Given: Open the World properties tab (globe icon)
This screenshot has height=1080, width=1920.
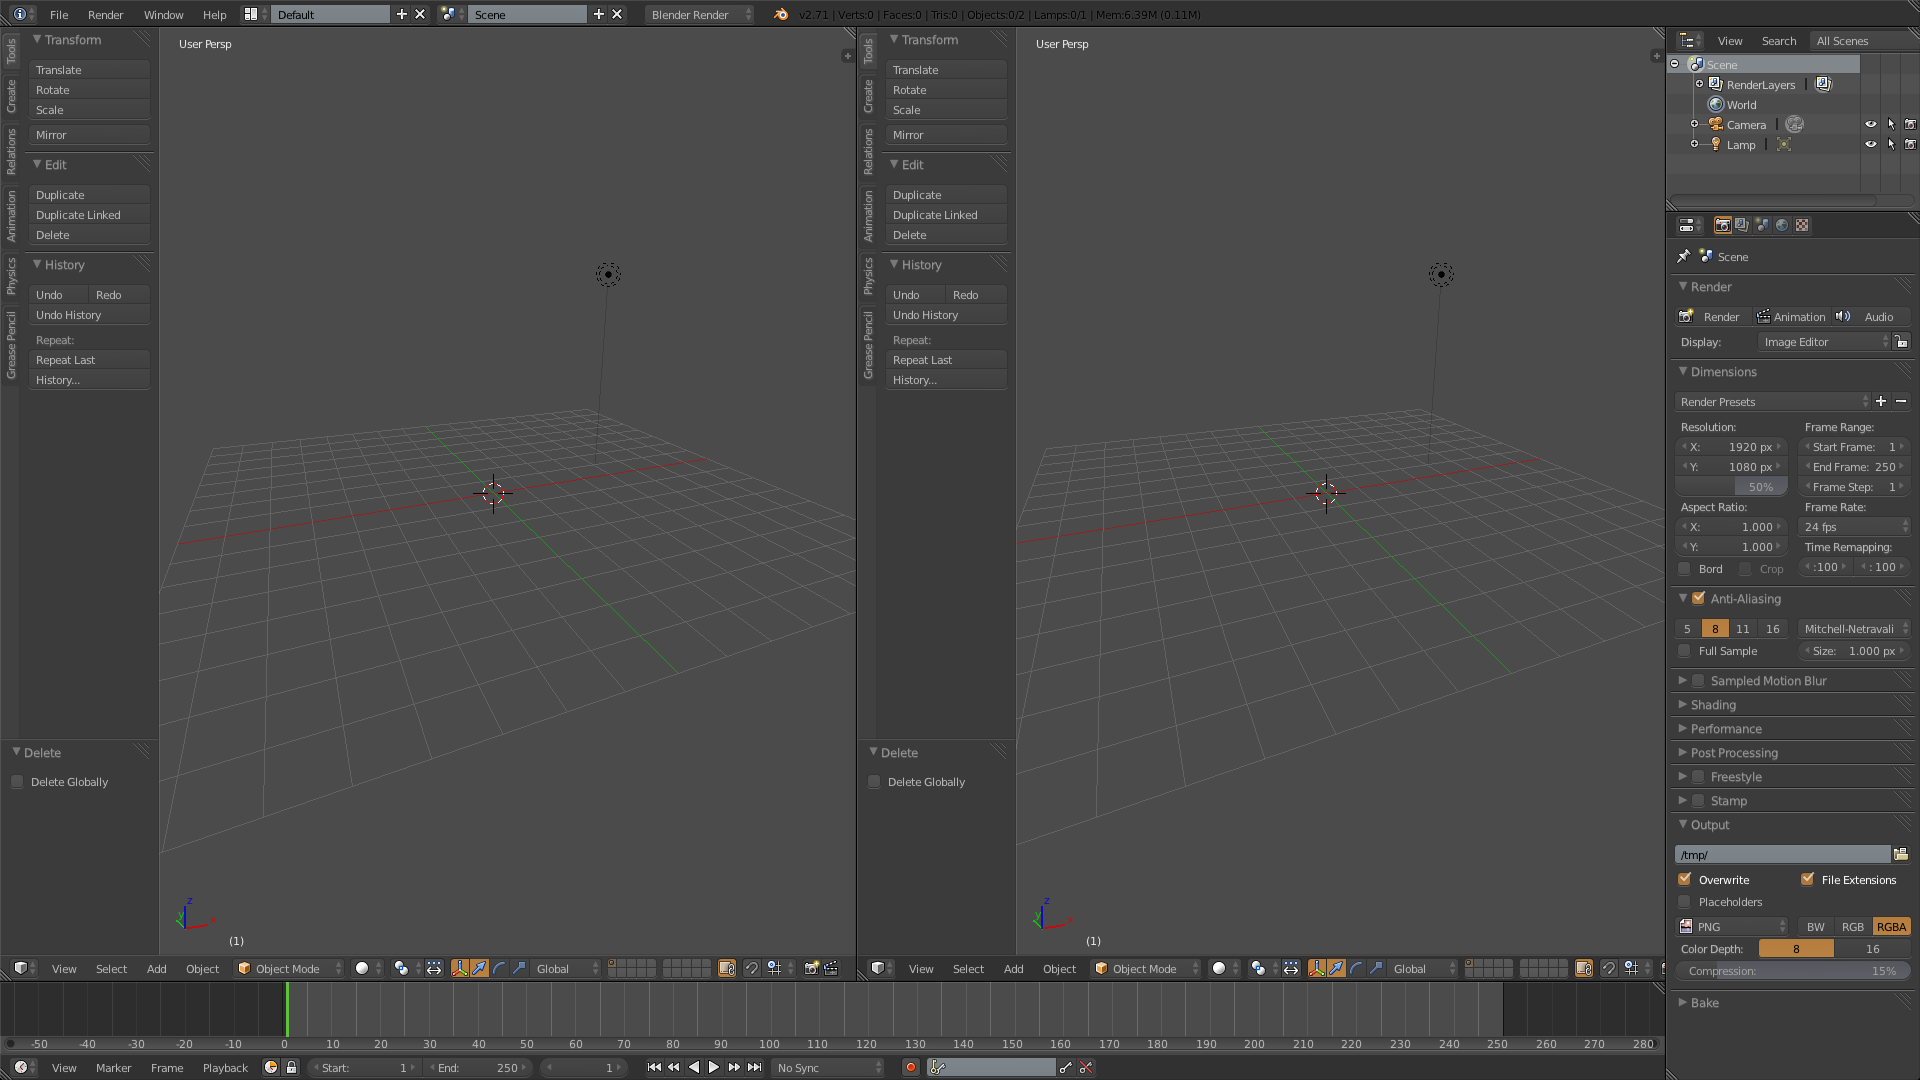Looking at the screenshot, I should coord(1782,225).
